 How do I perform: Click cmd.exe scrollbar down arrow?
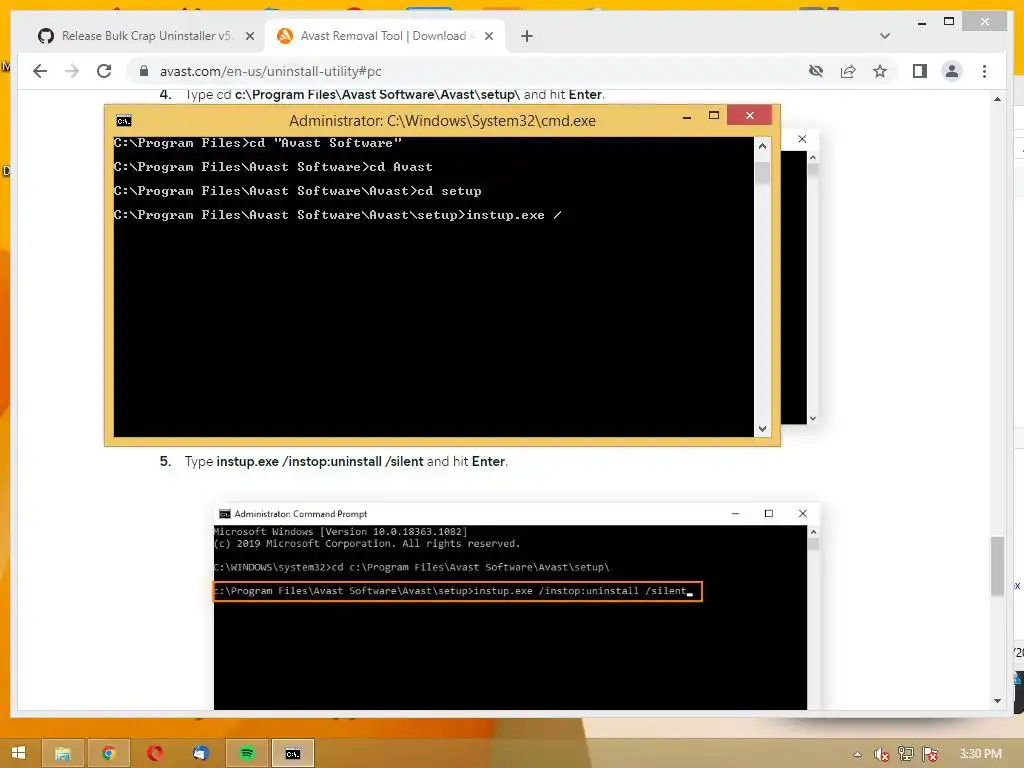coord(762,429)
